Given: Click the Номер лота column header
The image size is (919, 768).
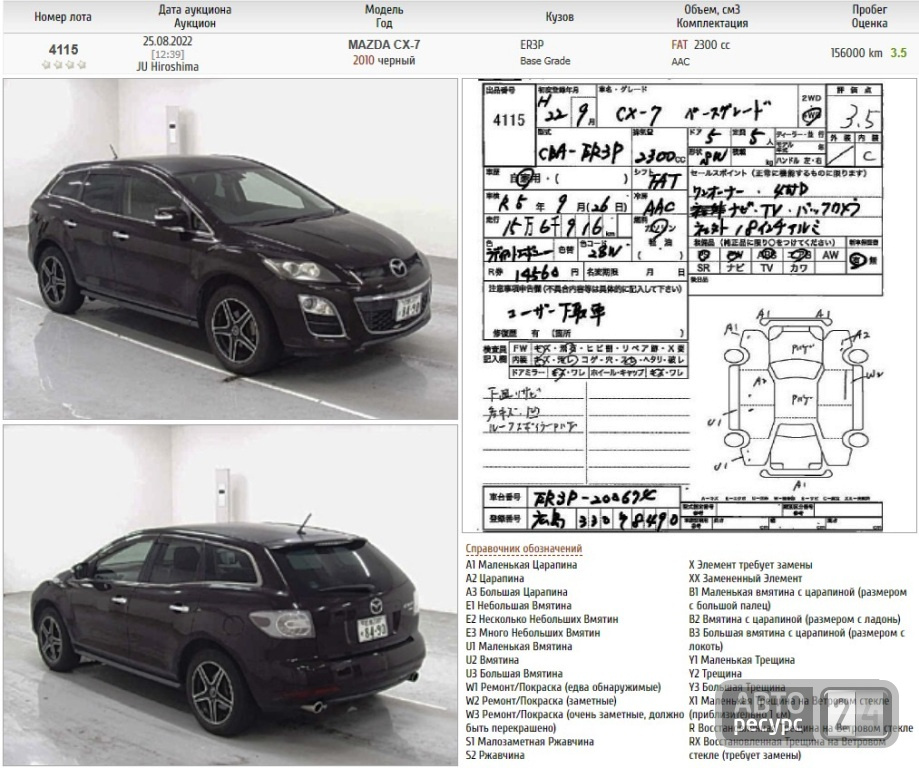Looking at the screenshot, I should click(x=63, y=17).
